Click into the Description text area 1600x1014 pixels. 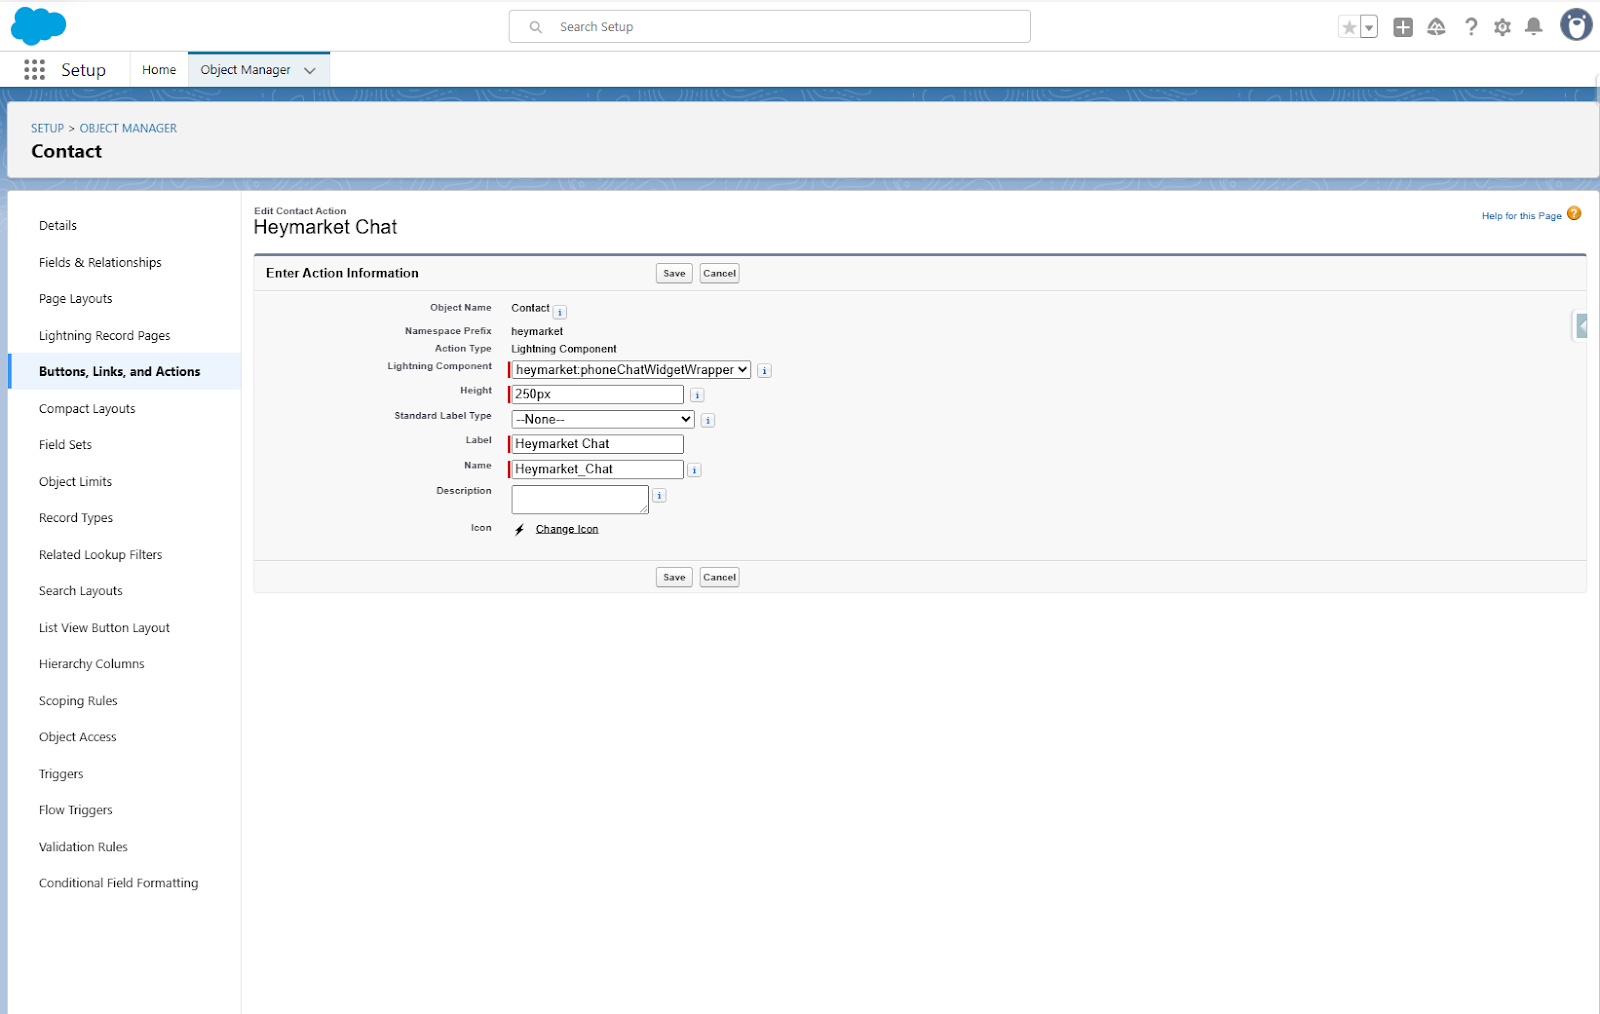(x=579, y=499)
